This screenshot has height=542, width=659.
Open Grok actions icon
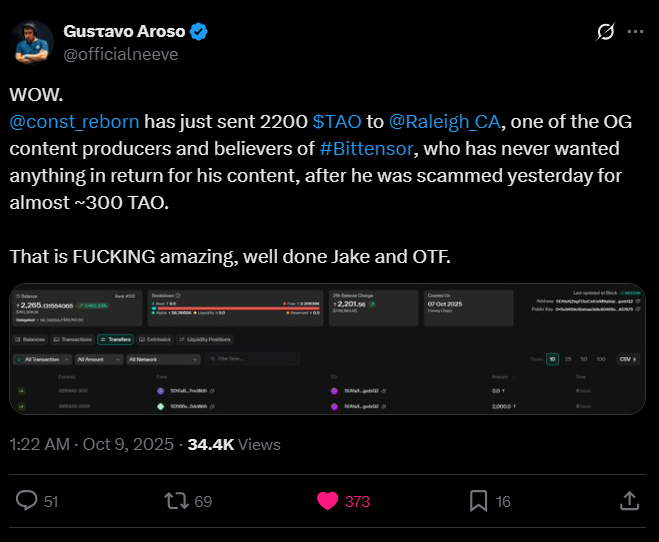(605, 32)
